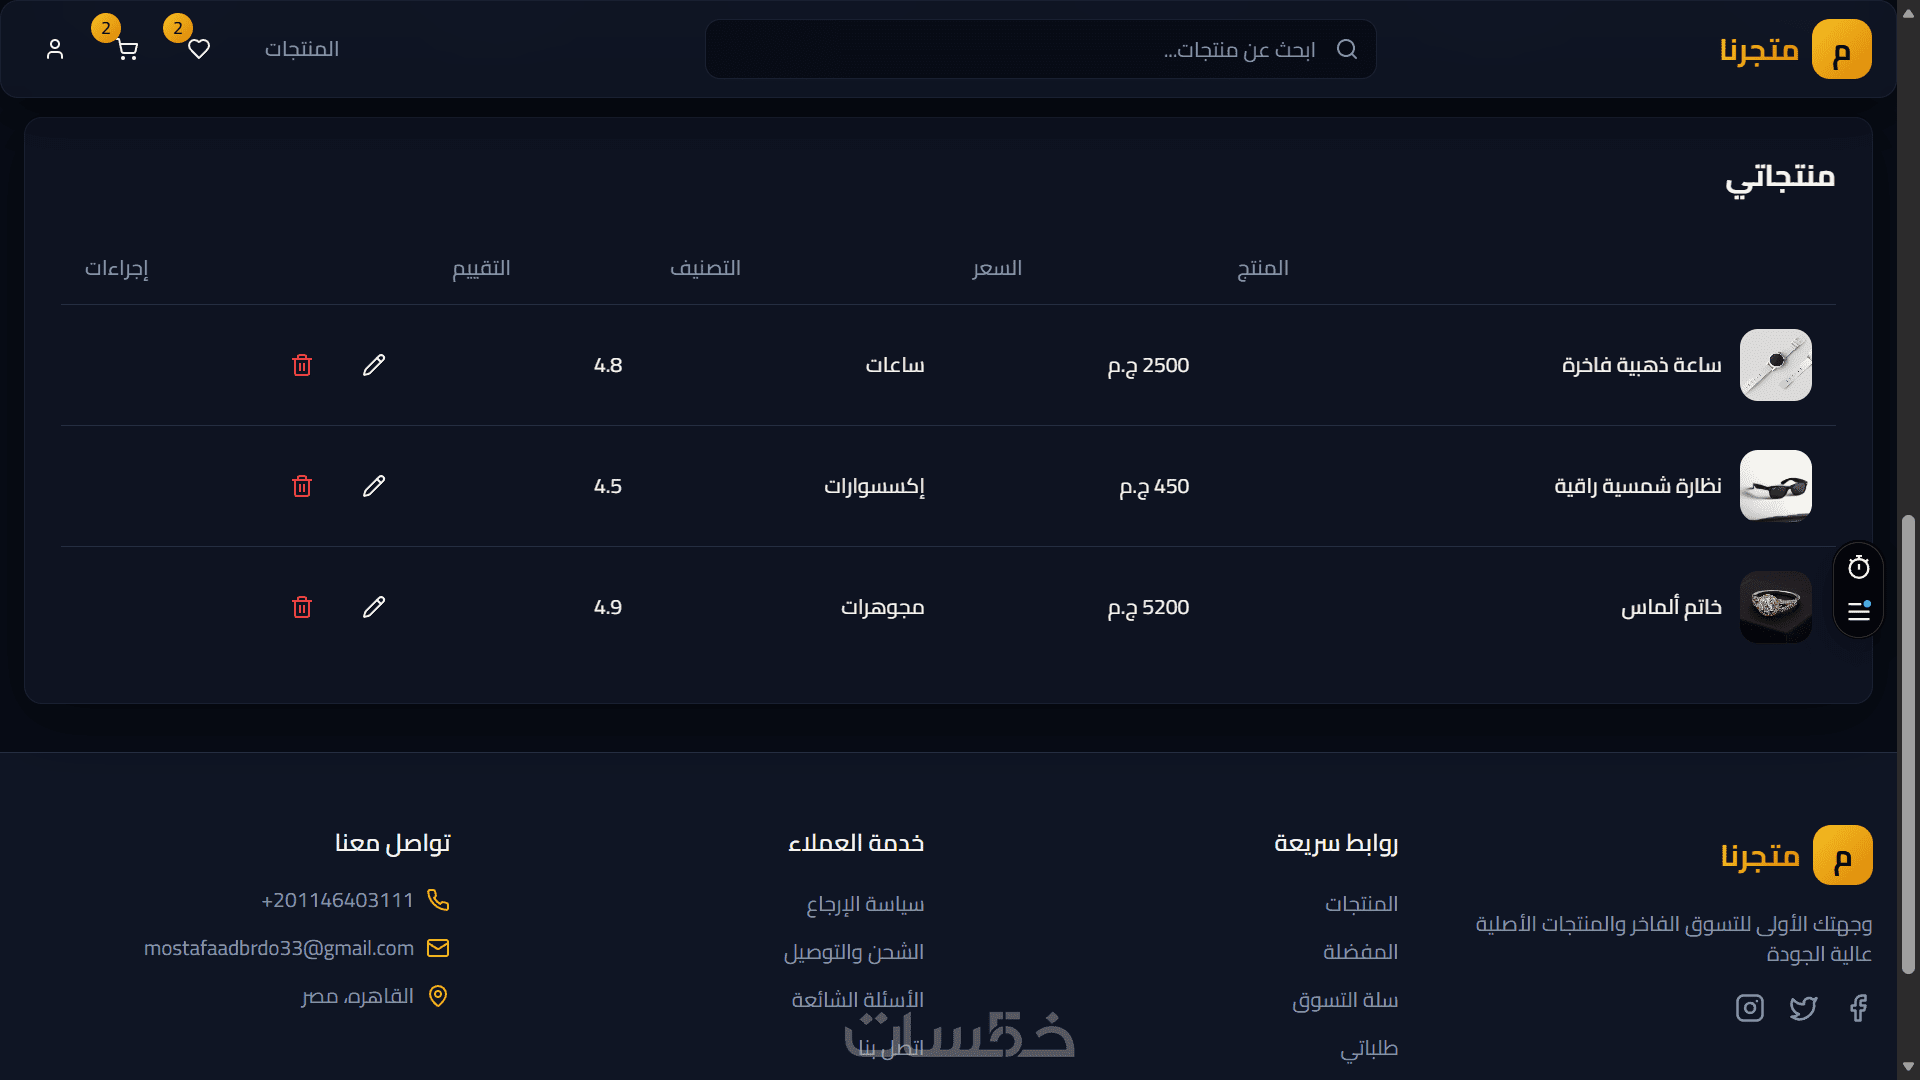Viewport: 1920px width, 1080px height.
Task: Delete the sunglasses product row
Action: click(x=302, y=486)
